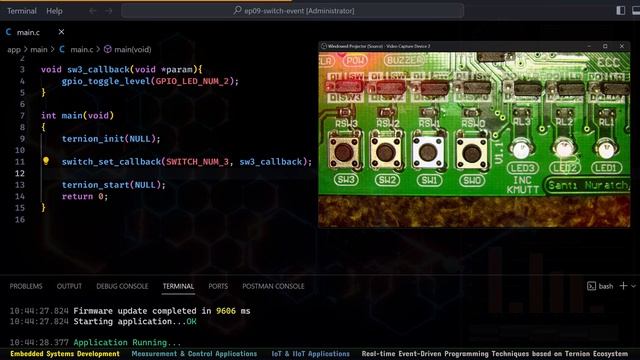The width and height of the screenshot is (640, 360).
Task: Open the Help menu
Action: click(x=54, y=11)
